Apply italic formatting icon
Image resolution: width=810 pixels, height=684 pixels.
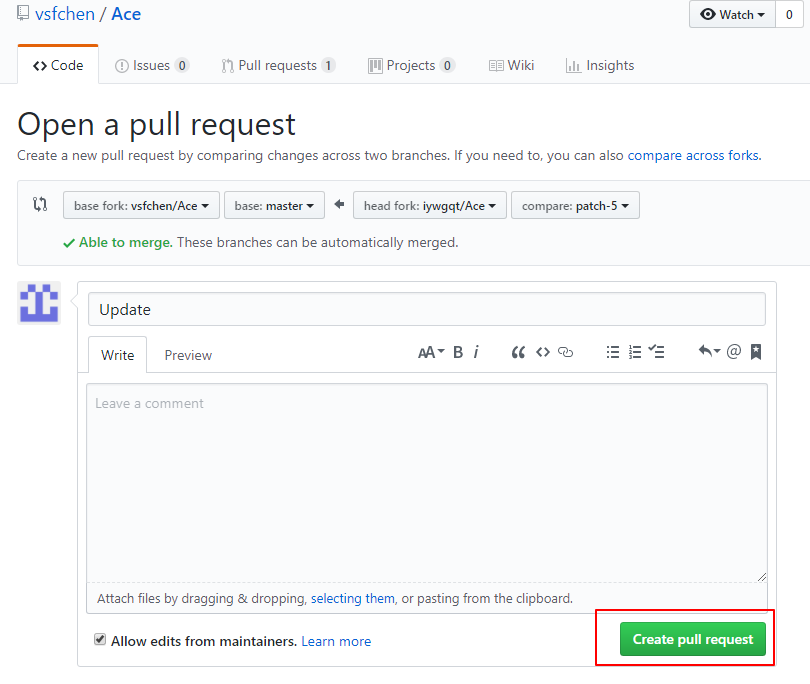click(476, 352)
